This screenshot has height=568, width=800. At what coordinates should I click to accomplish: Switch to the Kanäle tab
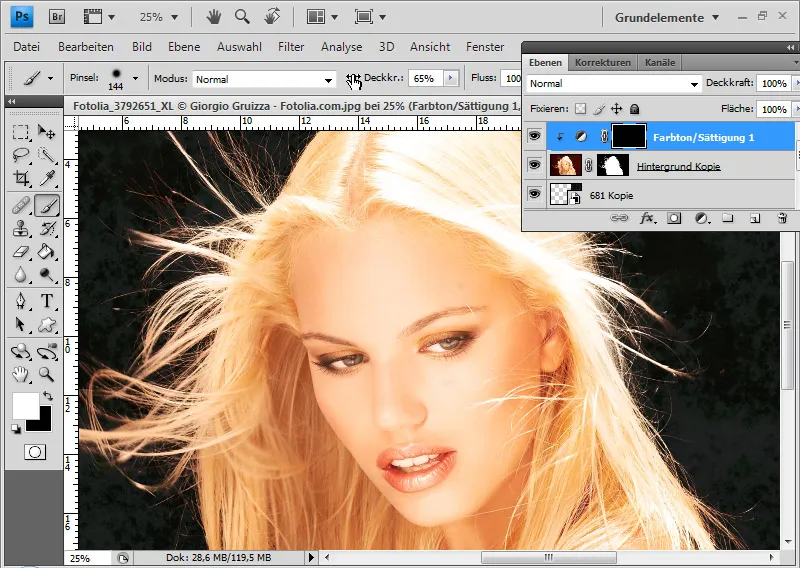(x=660, y=62)
